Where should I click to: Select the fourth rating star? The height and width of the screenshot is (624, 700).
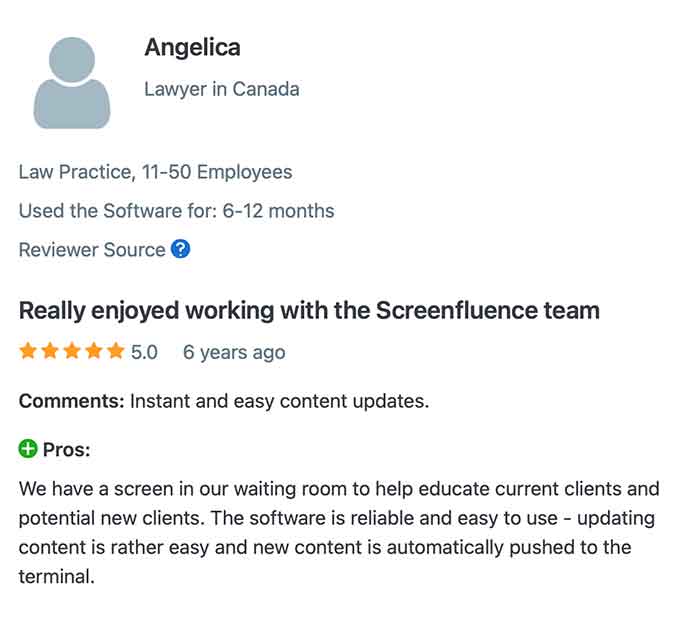tap(94, 352)
